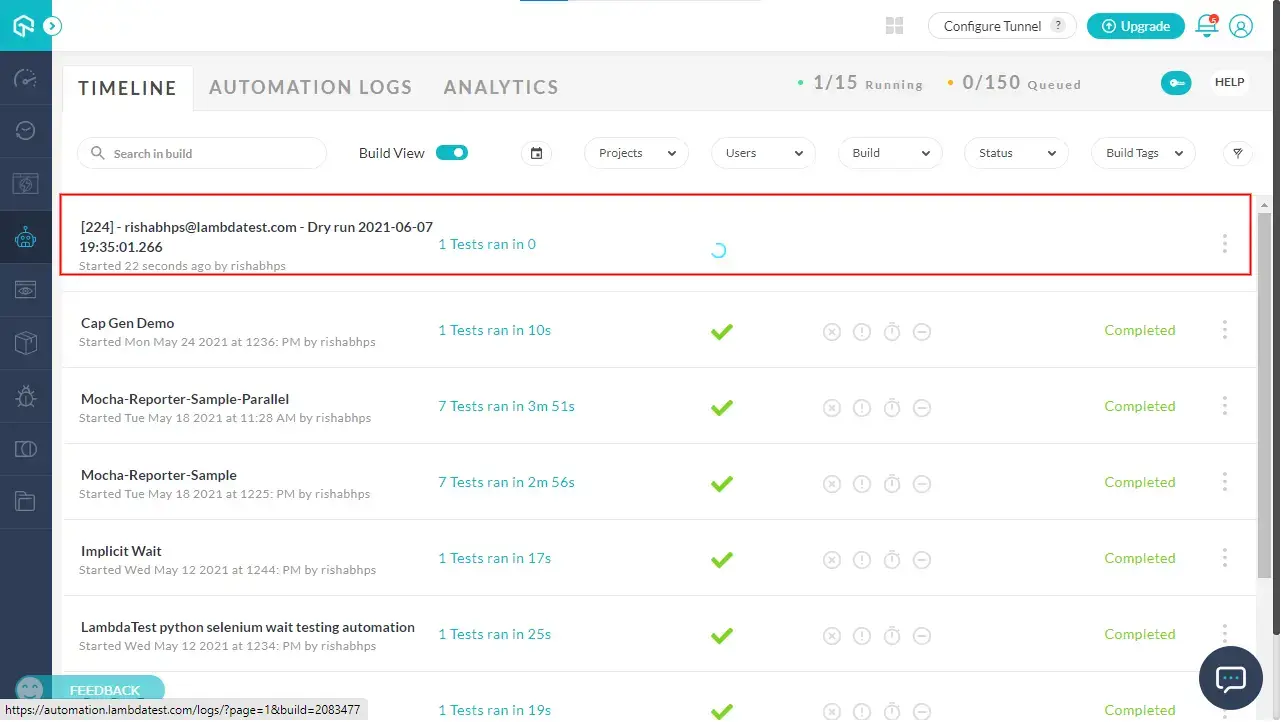
Task: Open the apps grid icon near Configure Tunnel
Action: (893, 25)
